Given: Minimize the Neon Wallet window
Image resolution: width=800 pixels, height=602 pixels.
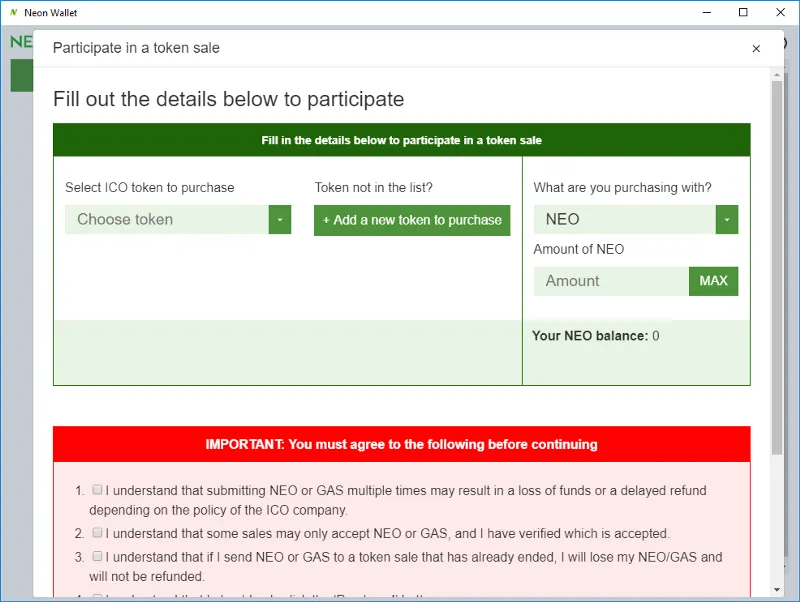Looking at the screenshot, I should 707,12.
